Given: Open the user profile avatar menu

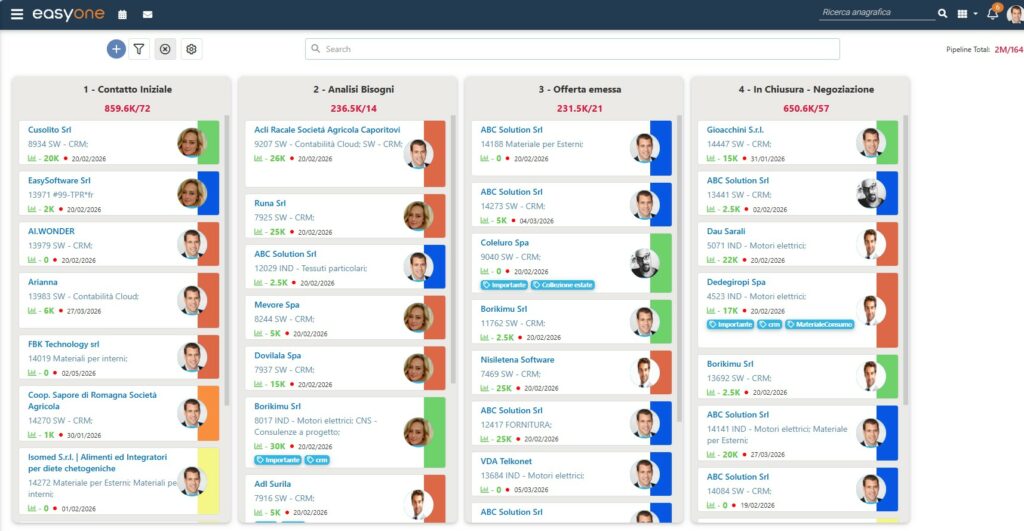Looking at the screenshot, I should click(1014, 14).
